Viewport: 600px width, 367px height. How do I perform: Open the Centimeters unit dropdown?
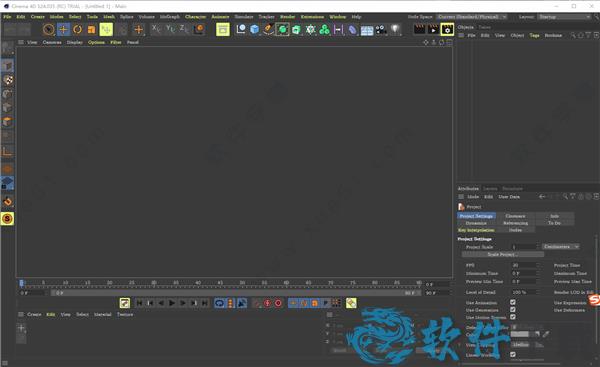560,247
